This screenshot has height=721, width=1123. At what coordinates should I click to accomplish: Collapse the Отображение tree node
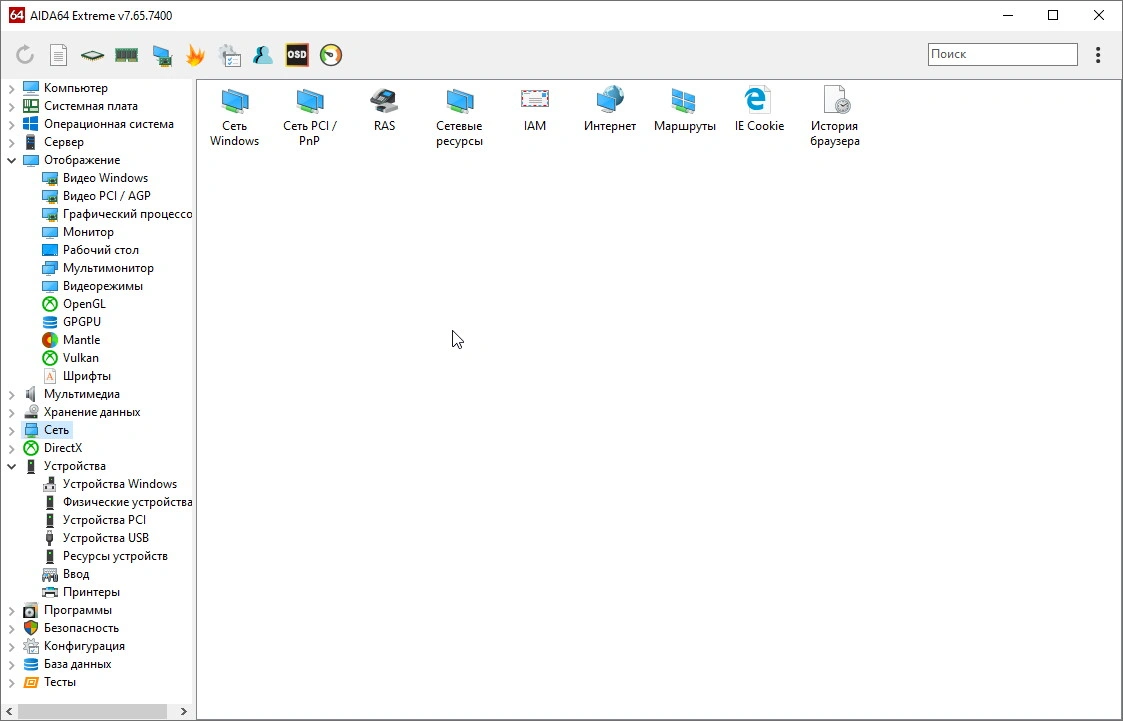coord(11,160)
